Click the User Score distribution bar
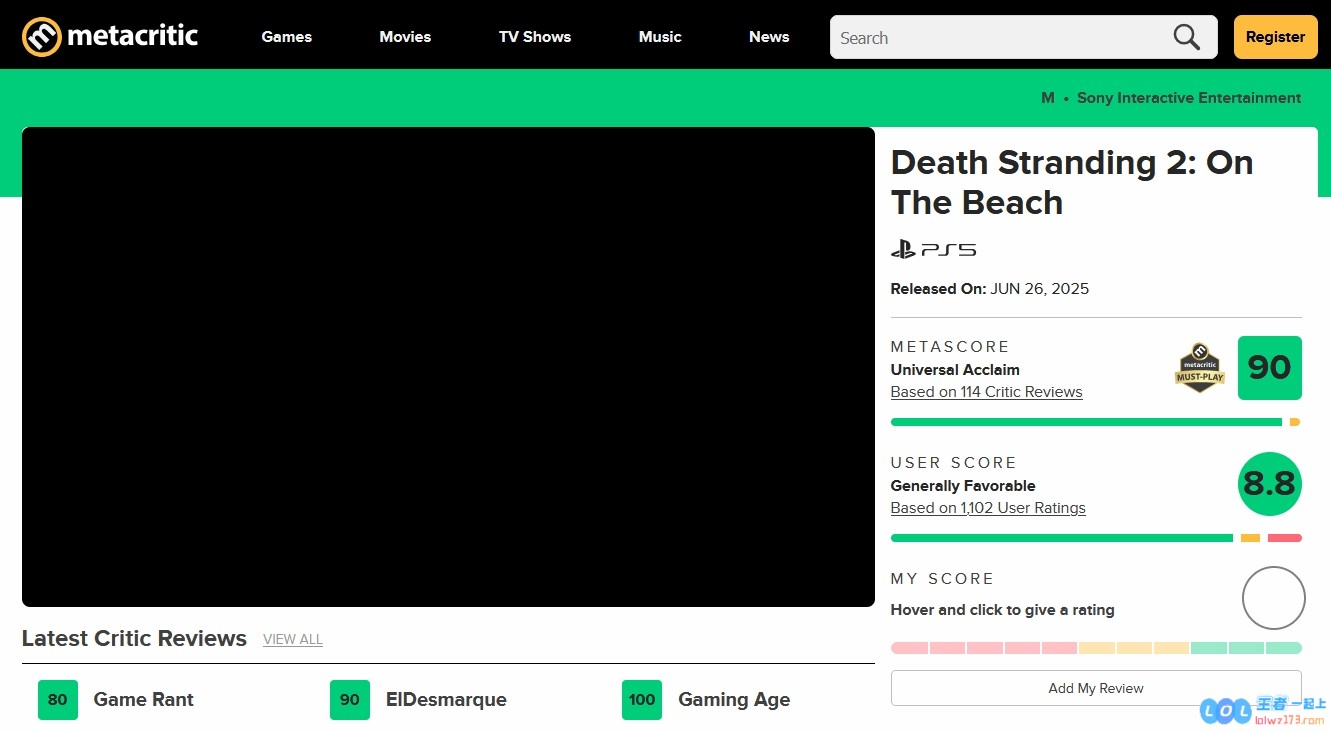 pos(1096,538)
